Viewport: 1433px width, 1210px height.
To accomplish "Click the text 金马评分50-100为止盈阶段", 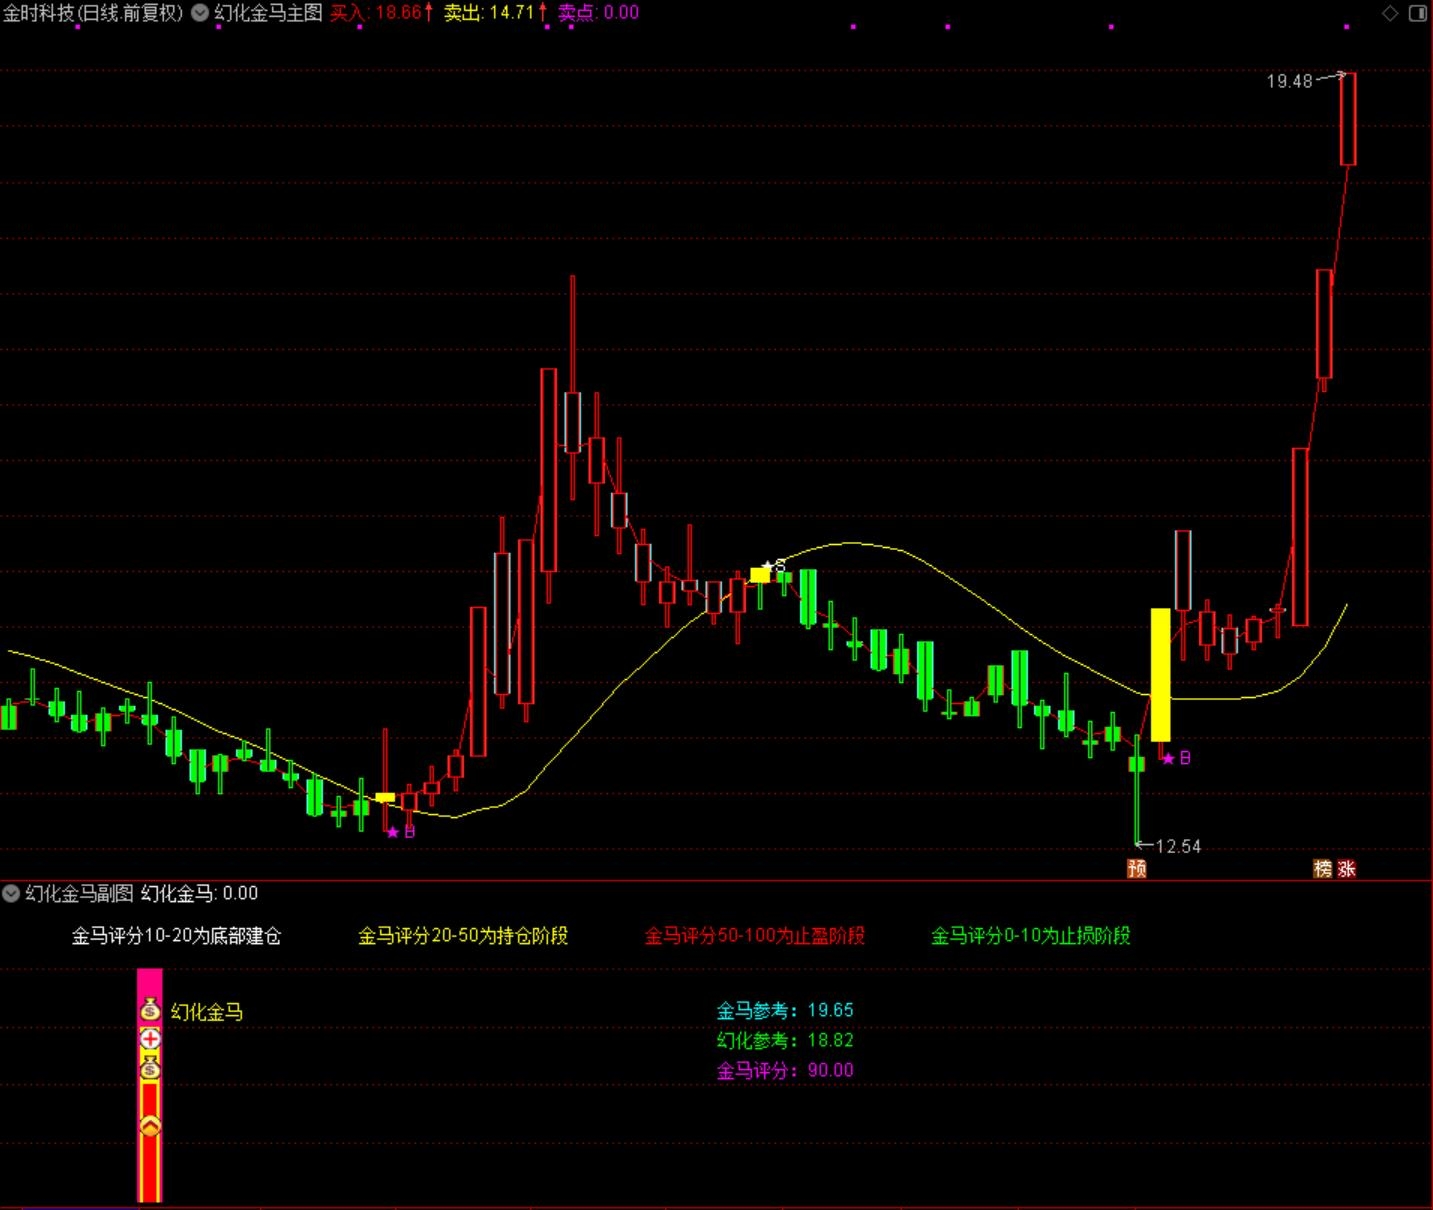I will coord(755,936).
